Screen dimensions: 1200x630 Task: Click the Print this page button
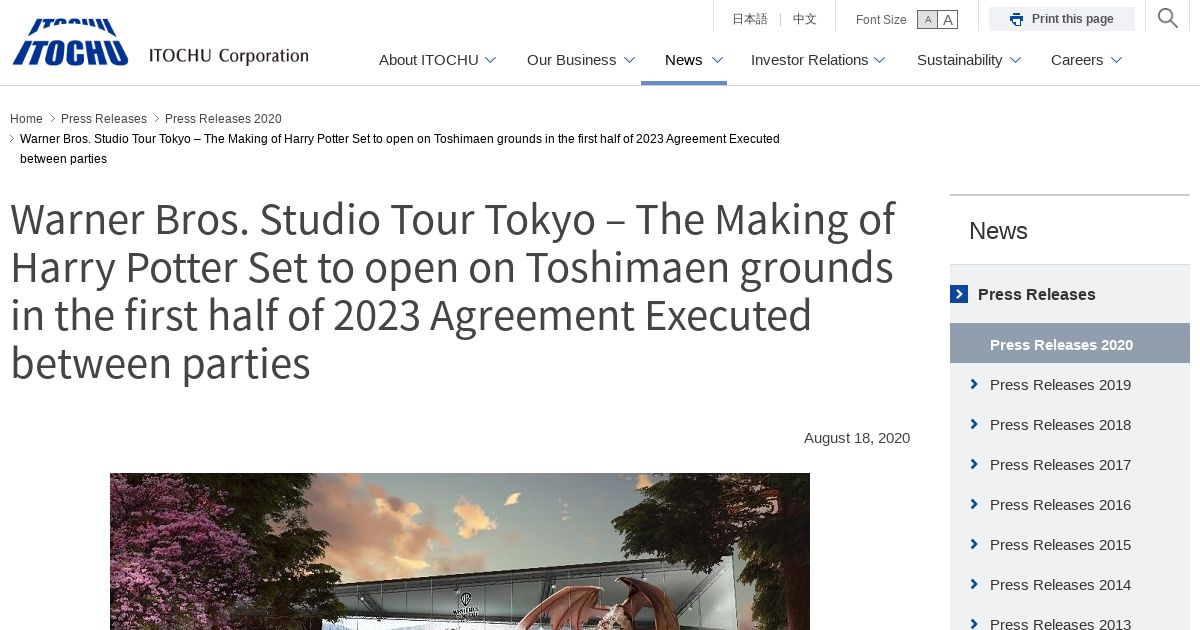tap(1062, 19)
